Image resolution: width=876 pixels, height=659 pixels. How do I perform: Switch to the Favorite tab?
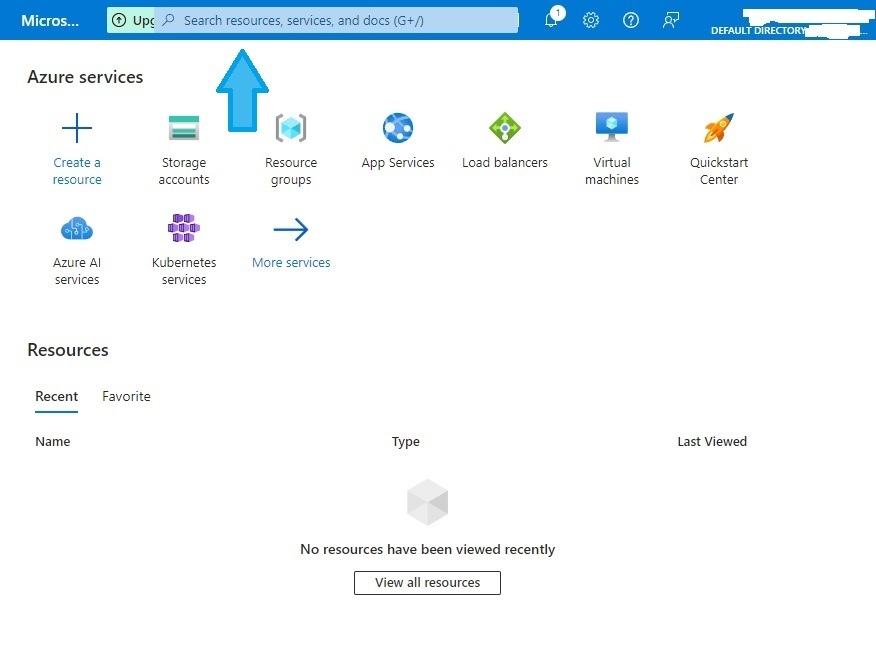(126, 397)
